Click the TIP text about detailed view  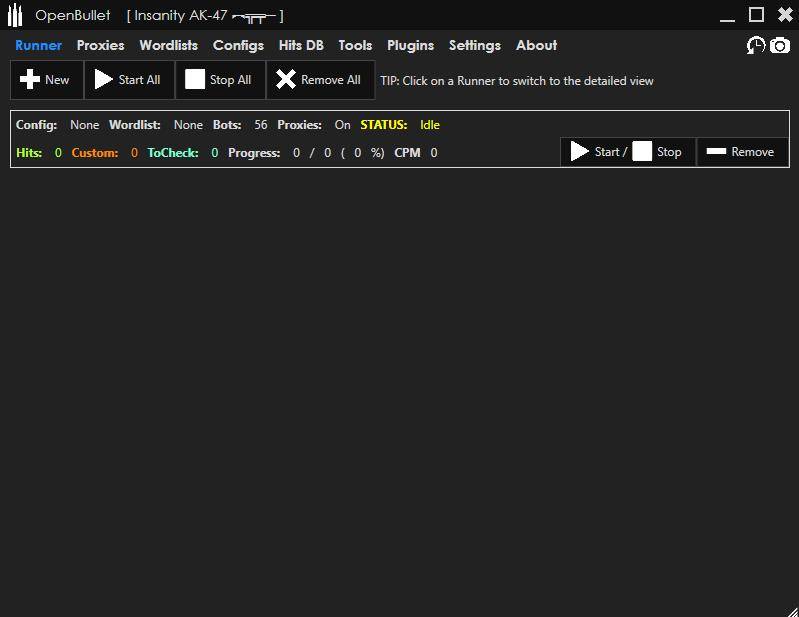click(517, 81)
